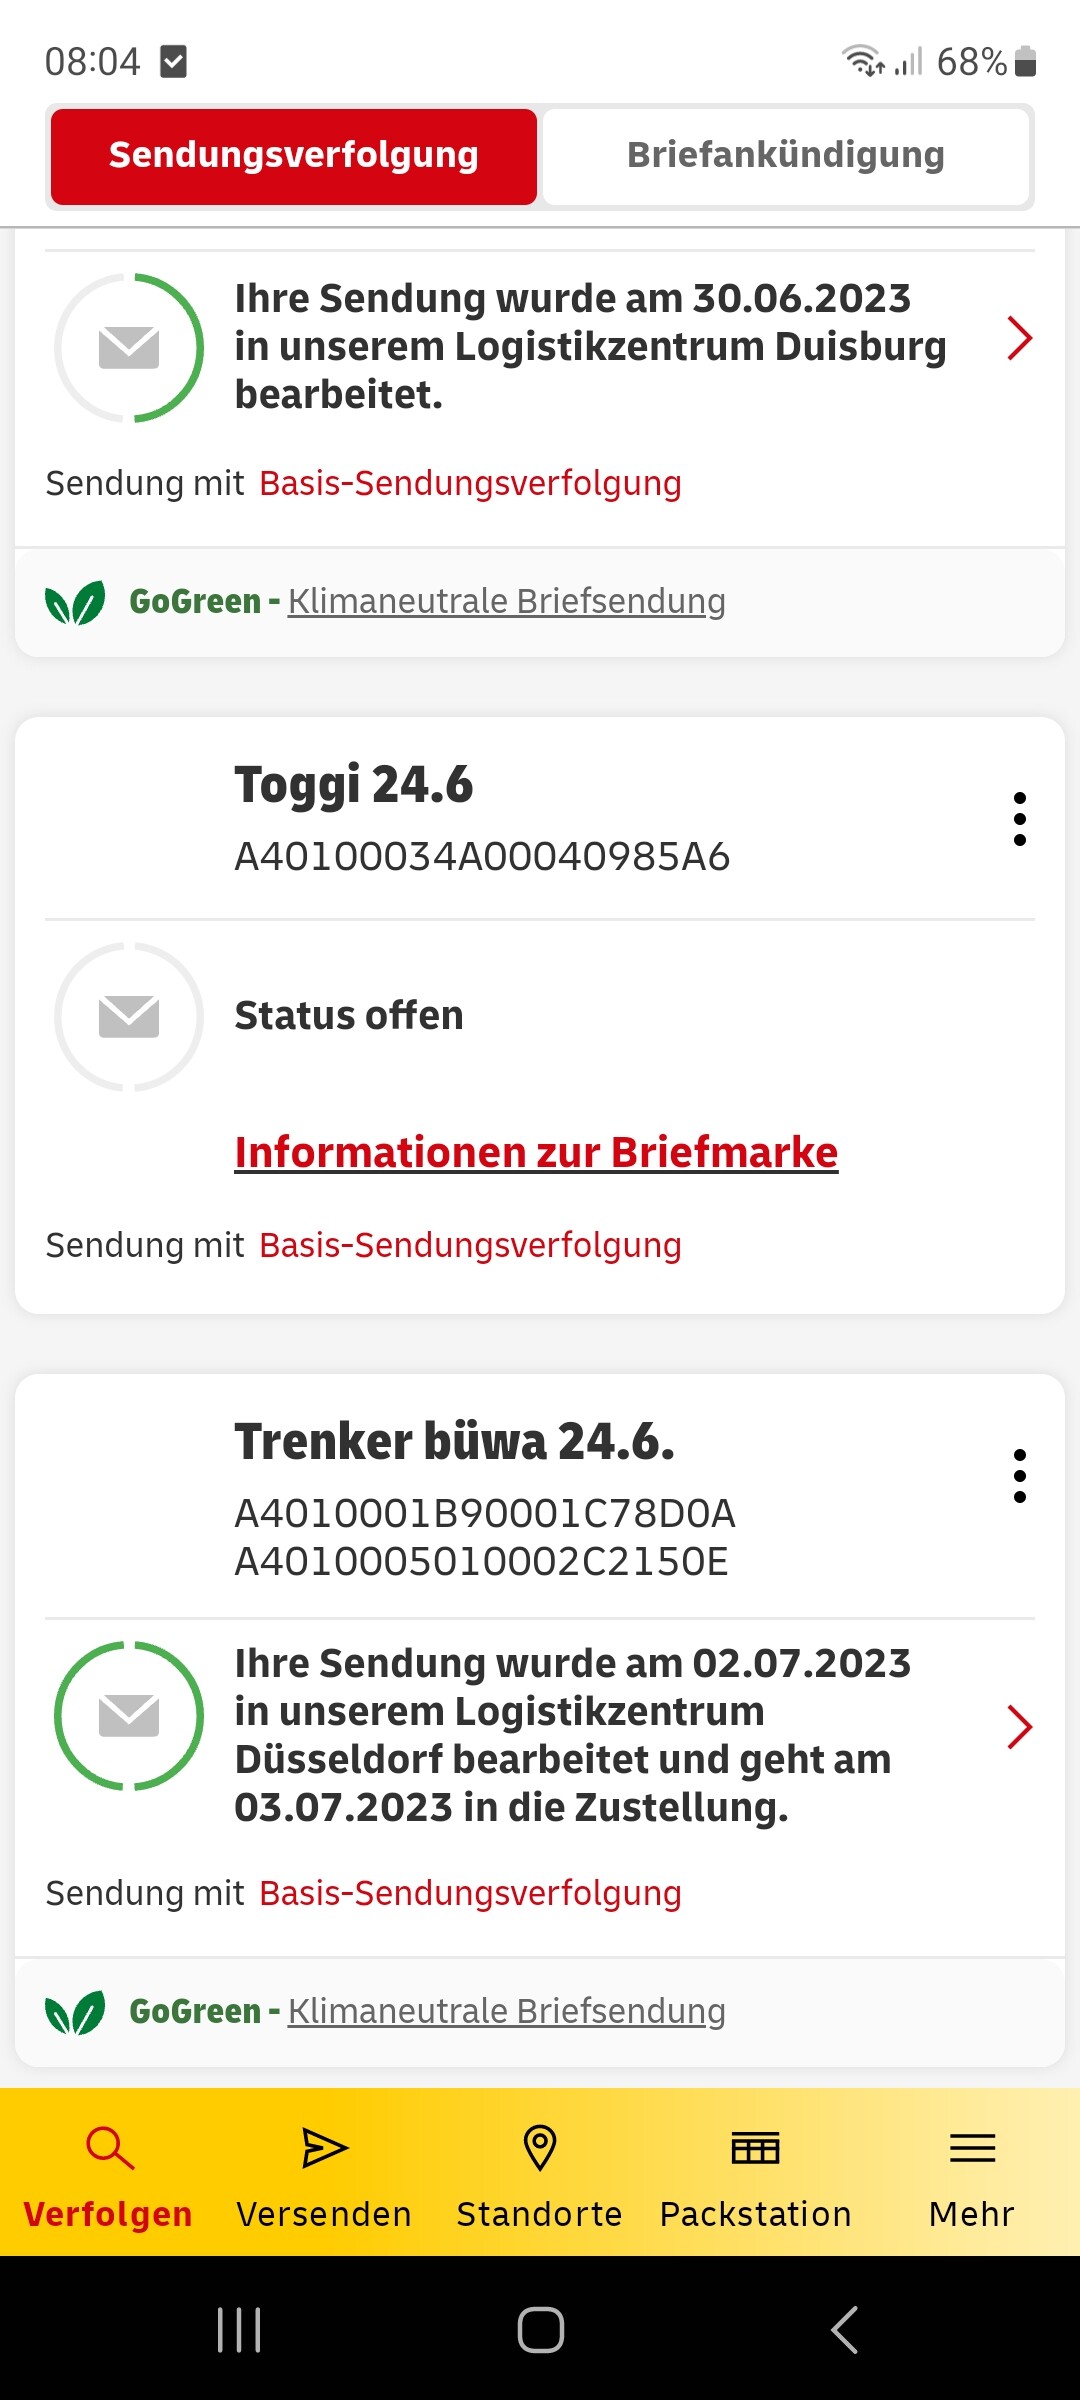Tap the Standorte location pin icon
The height and width of the screenshot is (2400, 1080).
pyautogui.click(x=540, y=2148)
